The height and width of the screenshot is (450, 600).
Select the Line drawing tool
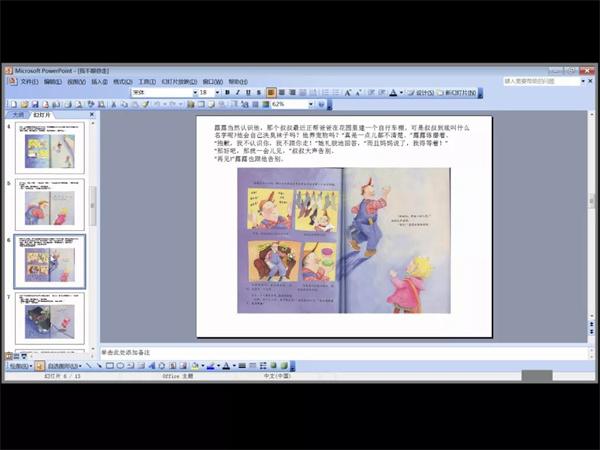tap(89, 366)
